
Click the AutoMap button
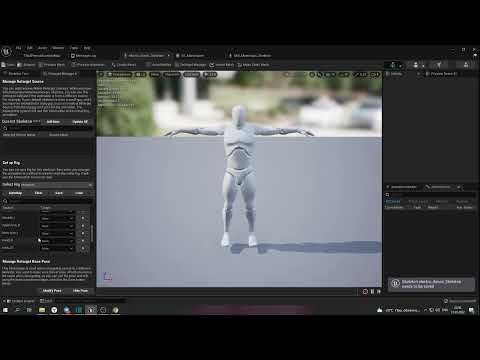tap(15, 193)
